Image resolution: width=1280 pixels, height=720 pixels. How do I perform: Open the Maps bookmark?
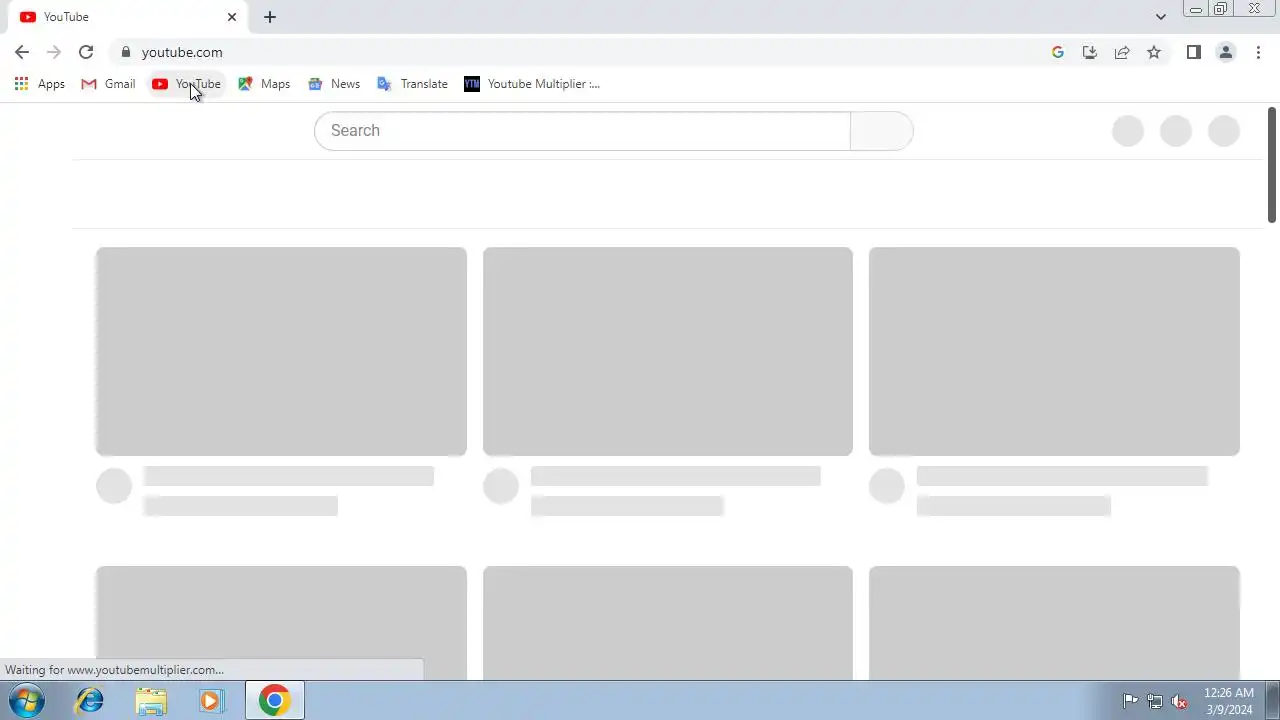coord(264,84)
